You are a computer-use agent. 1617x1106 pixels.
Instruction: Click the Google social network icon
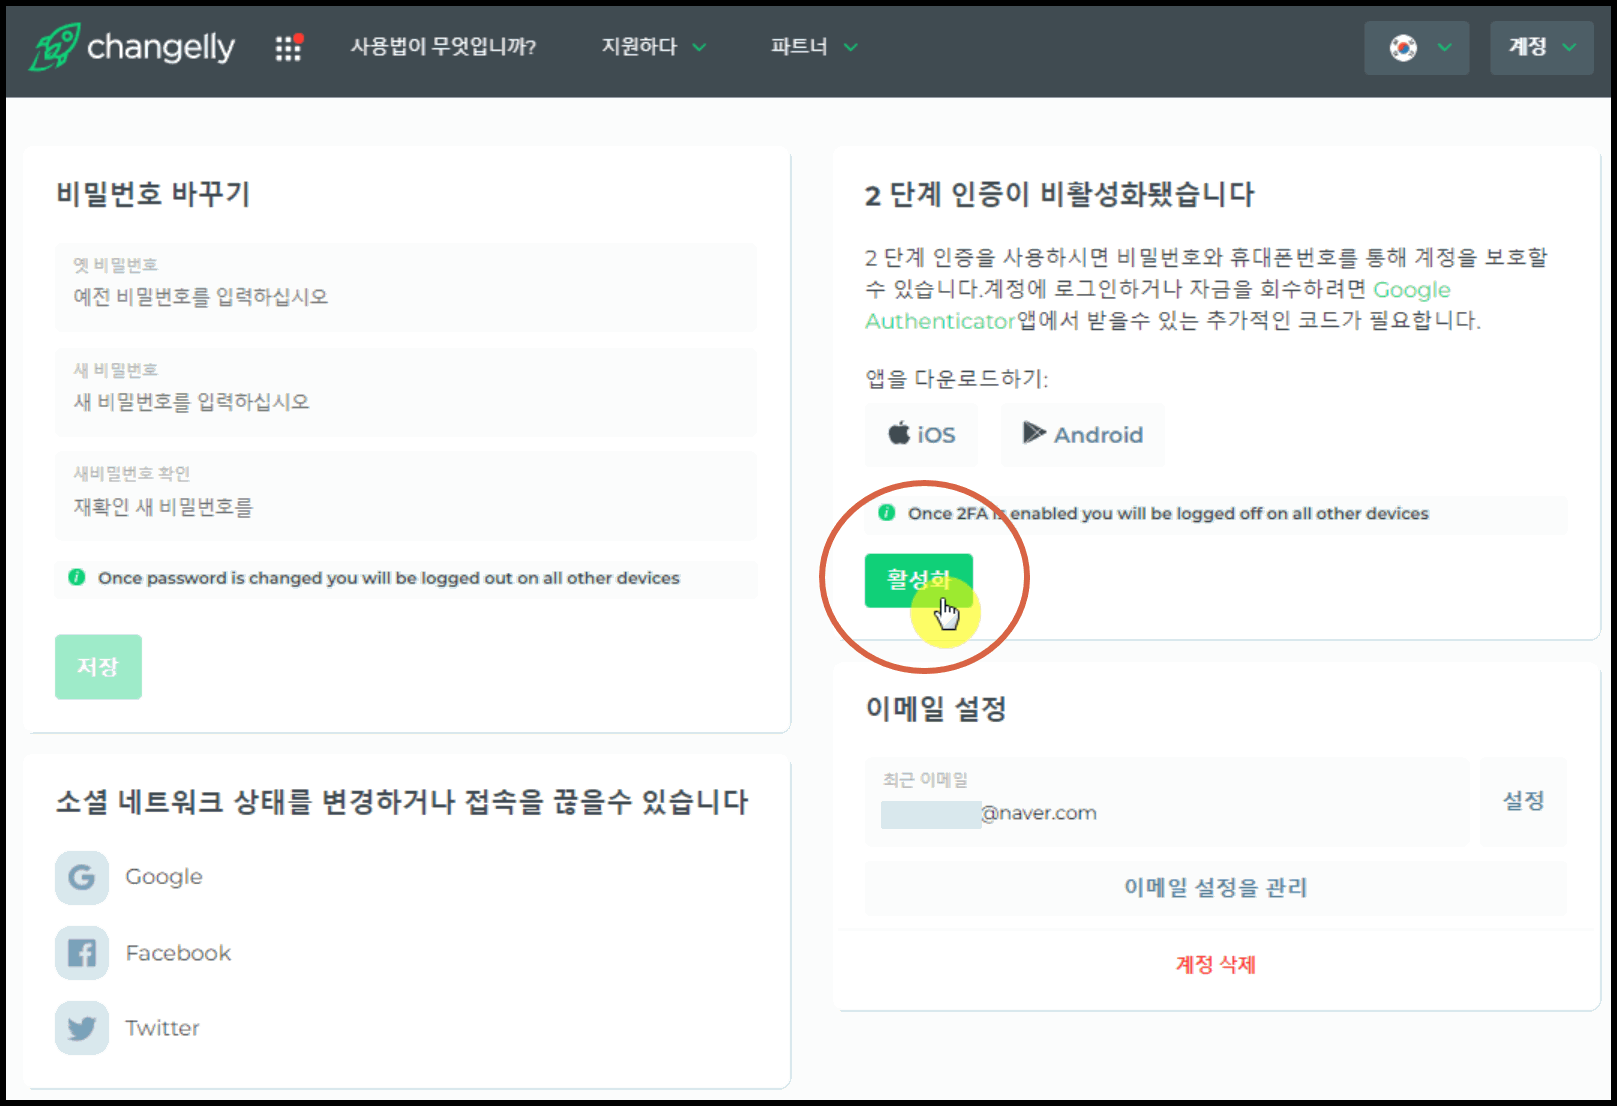point(82,877)
